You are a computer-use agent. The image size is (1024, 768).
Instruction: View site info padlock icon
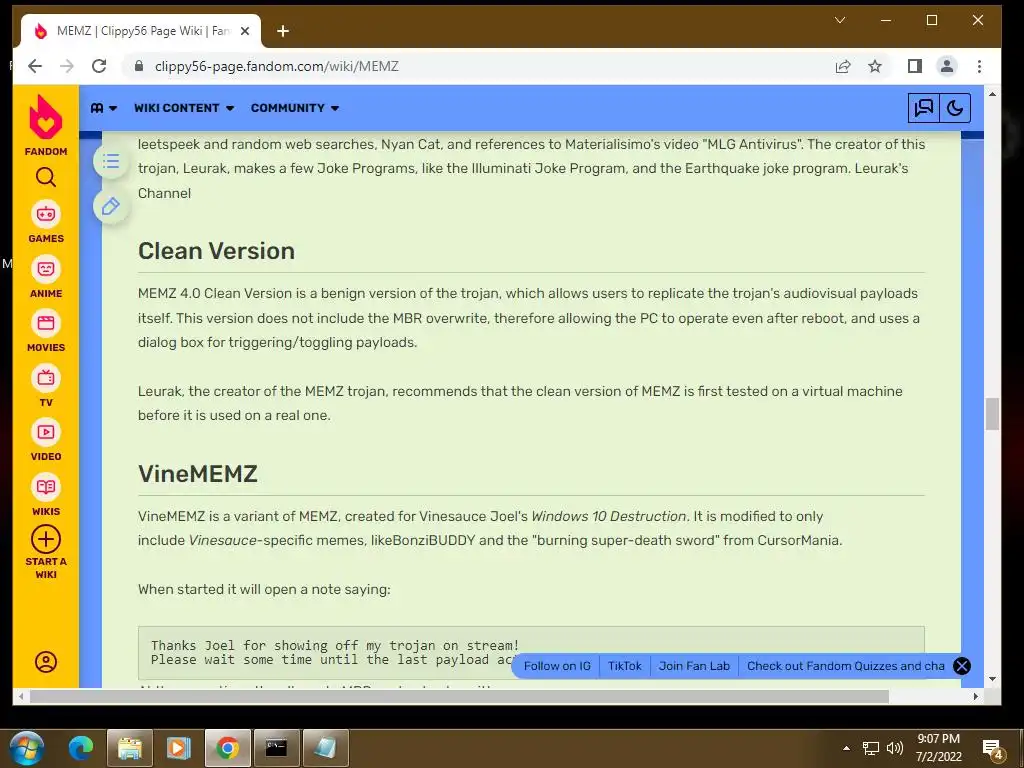tap(138, 66)
